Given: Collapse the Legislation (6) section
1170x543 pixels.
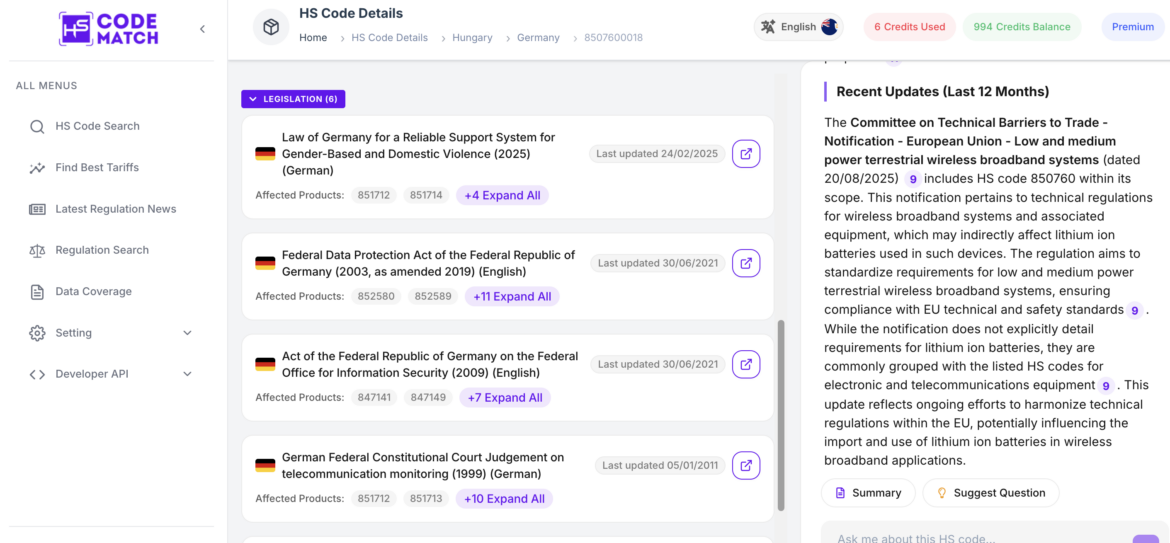Looking at the screenshot, I should coord(293,99).
